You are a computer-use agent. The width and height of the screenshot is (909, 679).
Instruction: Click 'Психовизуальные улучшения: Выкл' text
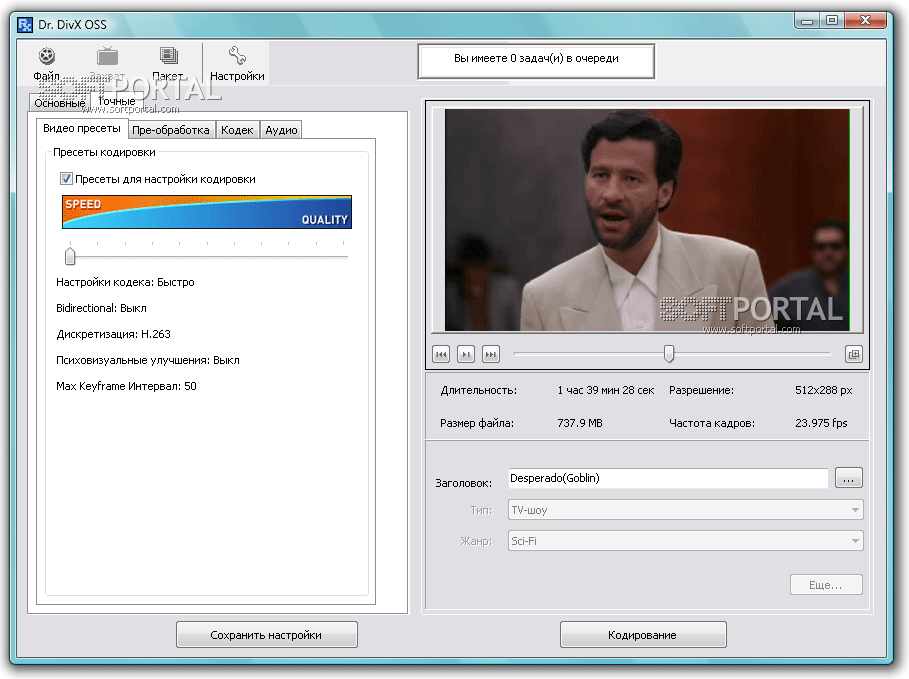click(x=148, y=360)
